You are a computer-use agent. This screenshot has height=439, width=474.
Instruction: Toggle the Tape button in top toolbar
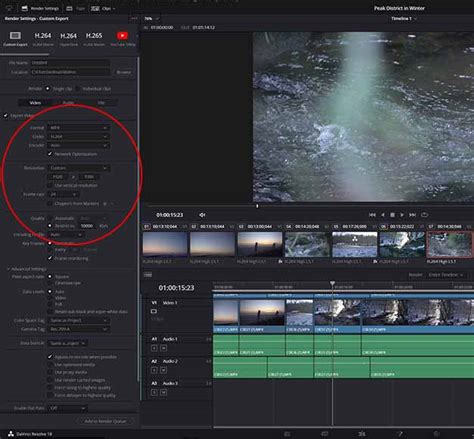click(x=76, y=8)
